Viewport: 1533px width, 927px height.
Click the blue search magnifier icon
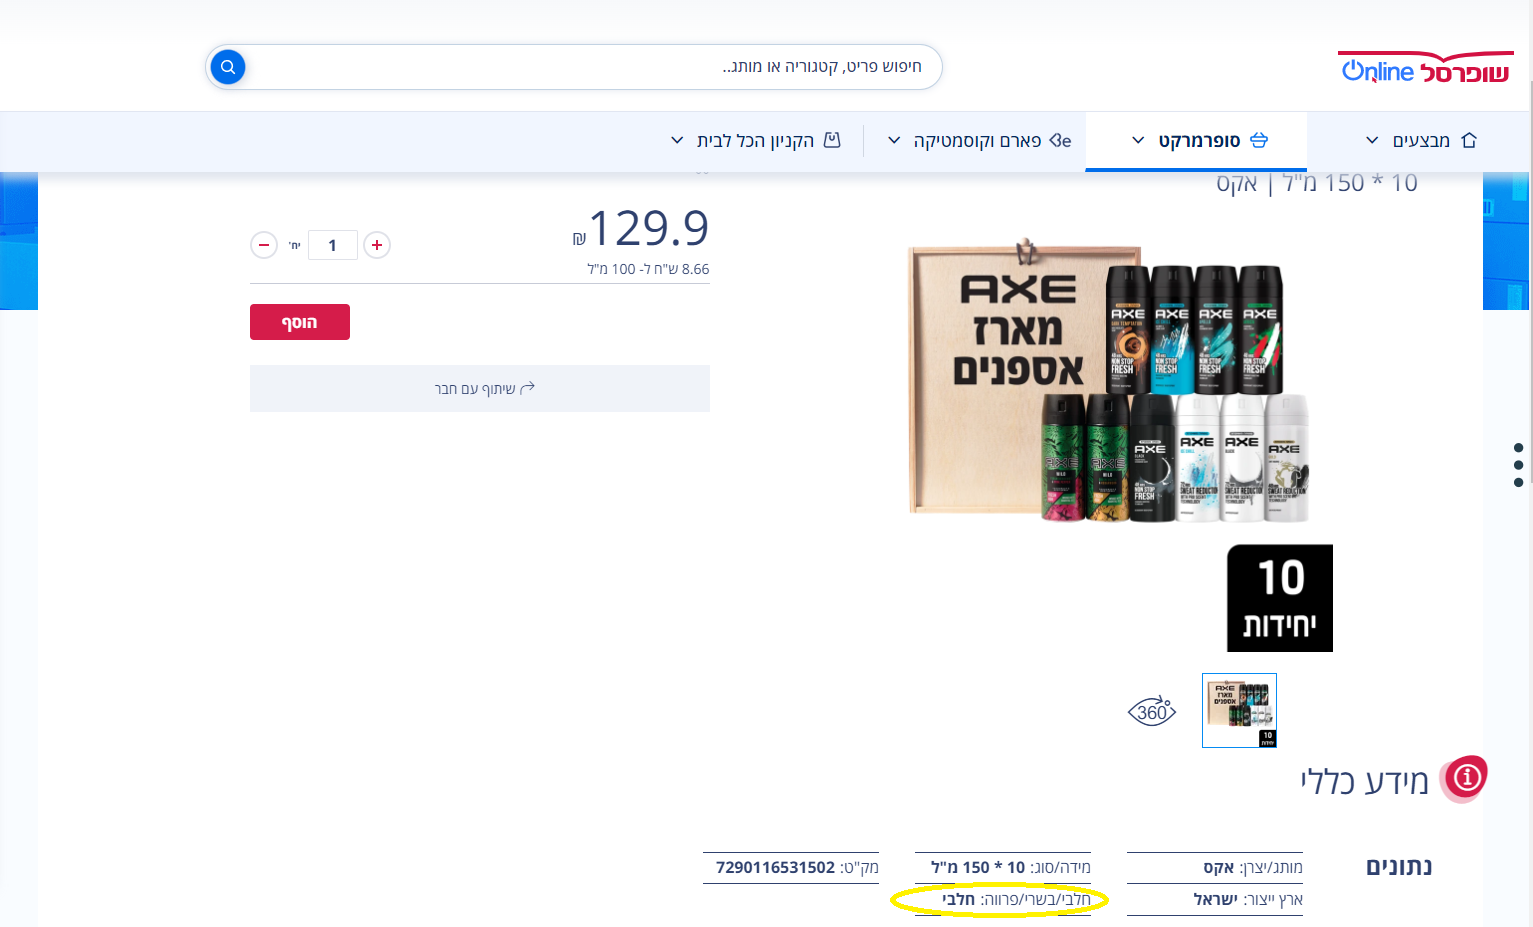pos(228,67)
